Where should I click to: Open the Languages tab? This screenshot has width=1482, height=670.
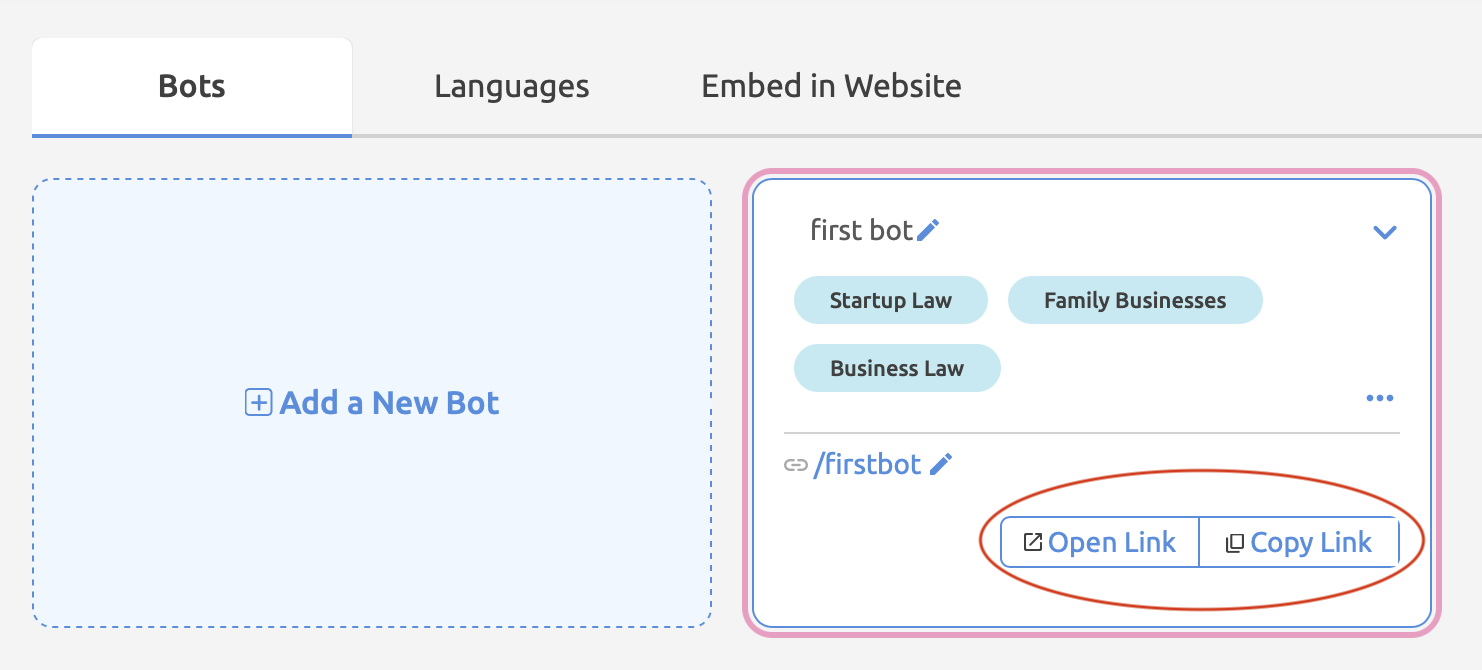(x=511, y=87)
